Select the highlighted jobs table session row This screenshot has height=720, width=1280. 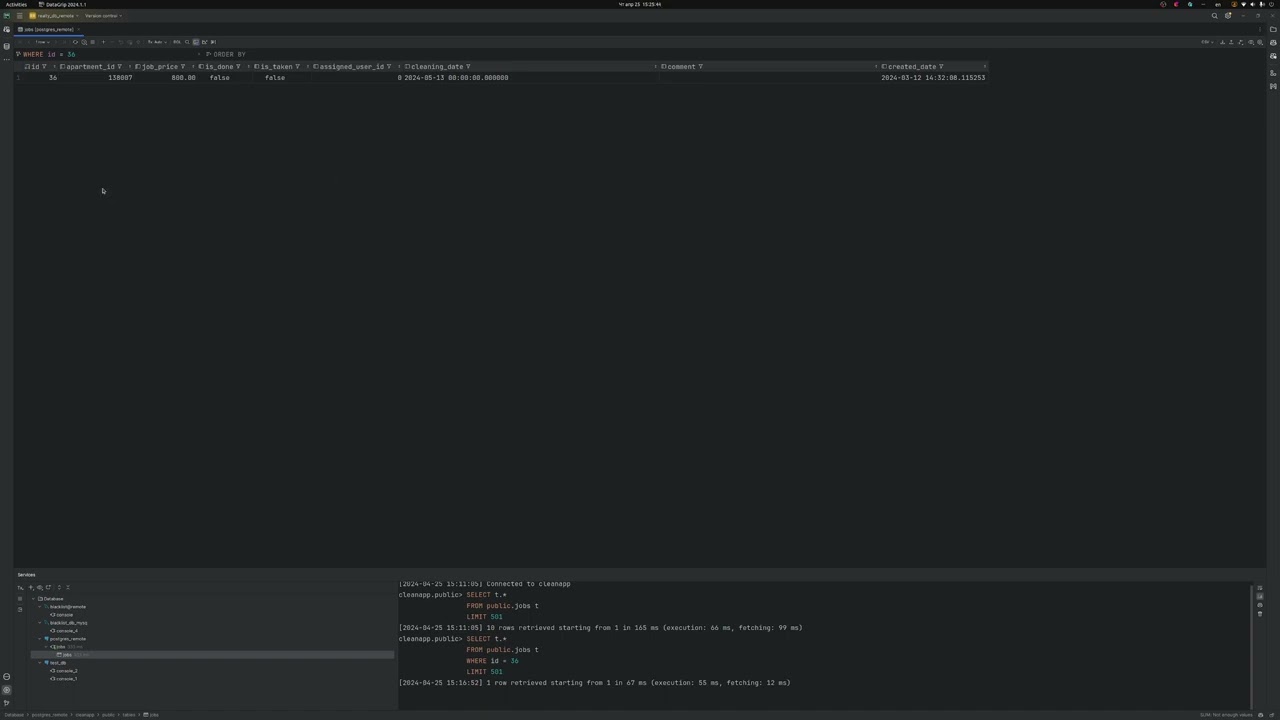[x=212, y=655]
